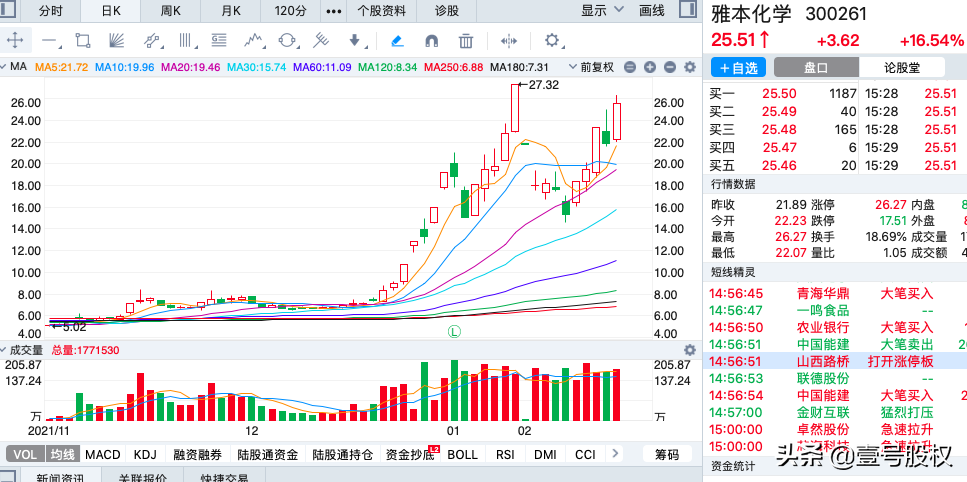Select the CCI indicator

tap(585, 455)
